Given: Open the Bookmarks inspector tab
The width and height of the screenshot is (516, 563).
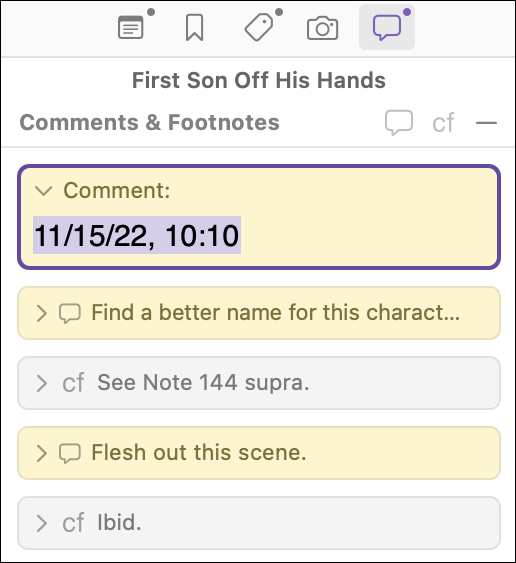Looking at the screenshot, I should click(x=194, y=28).
